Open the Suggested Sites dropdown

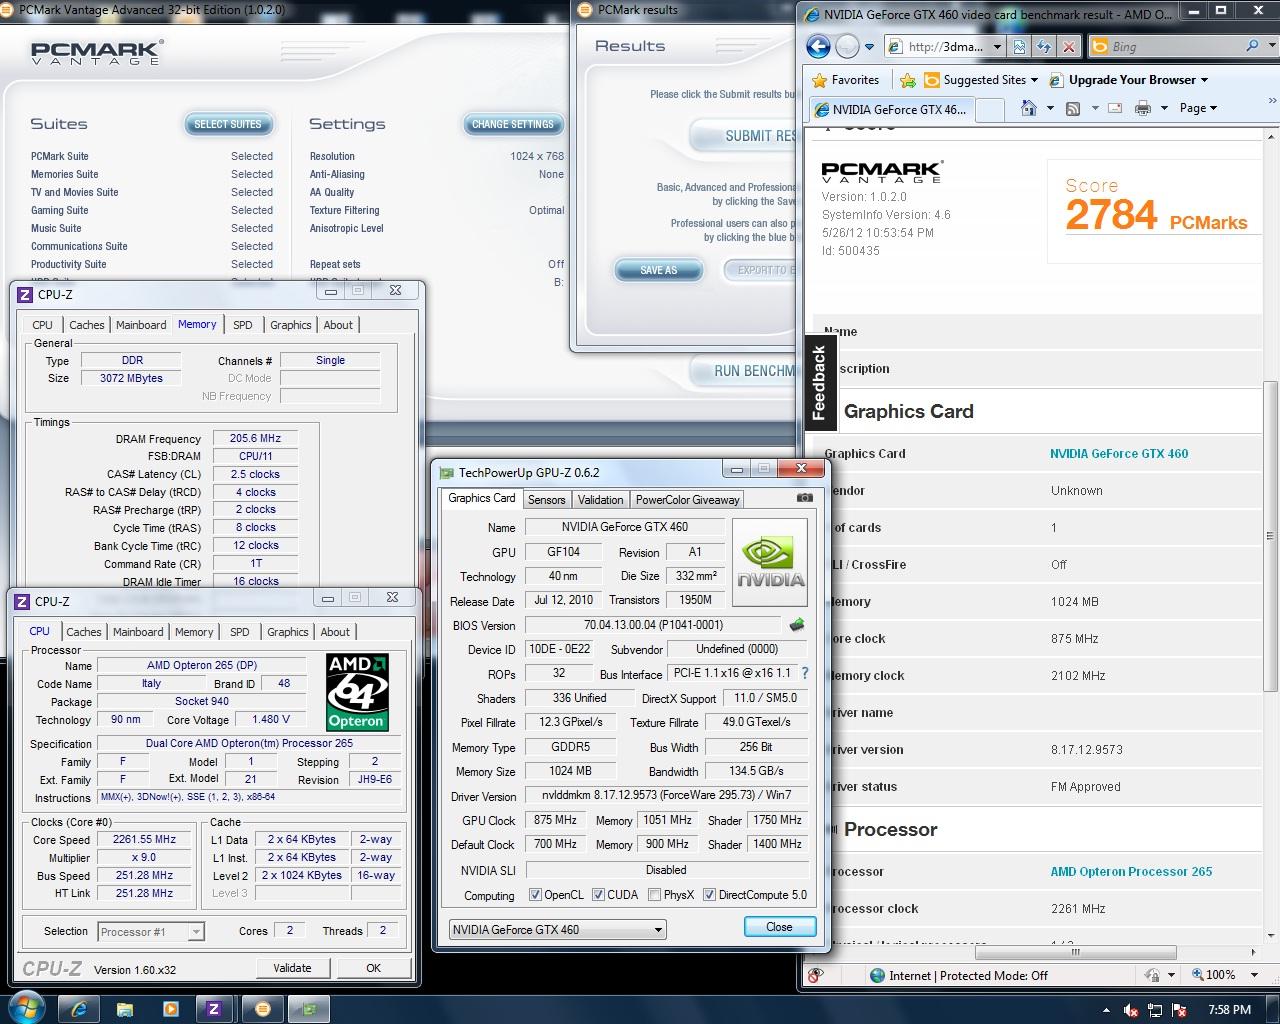point(1033,80)
